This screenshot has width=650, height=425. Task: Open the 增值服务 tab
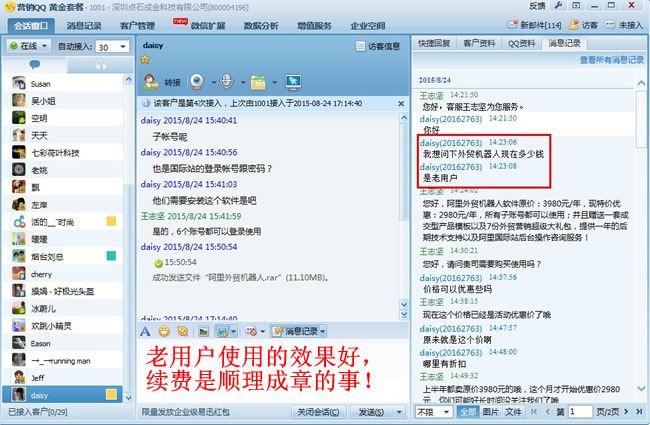(314, 26)
